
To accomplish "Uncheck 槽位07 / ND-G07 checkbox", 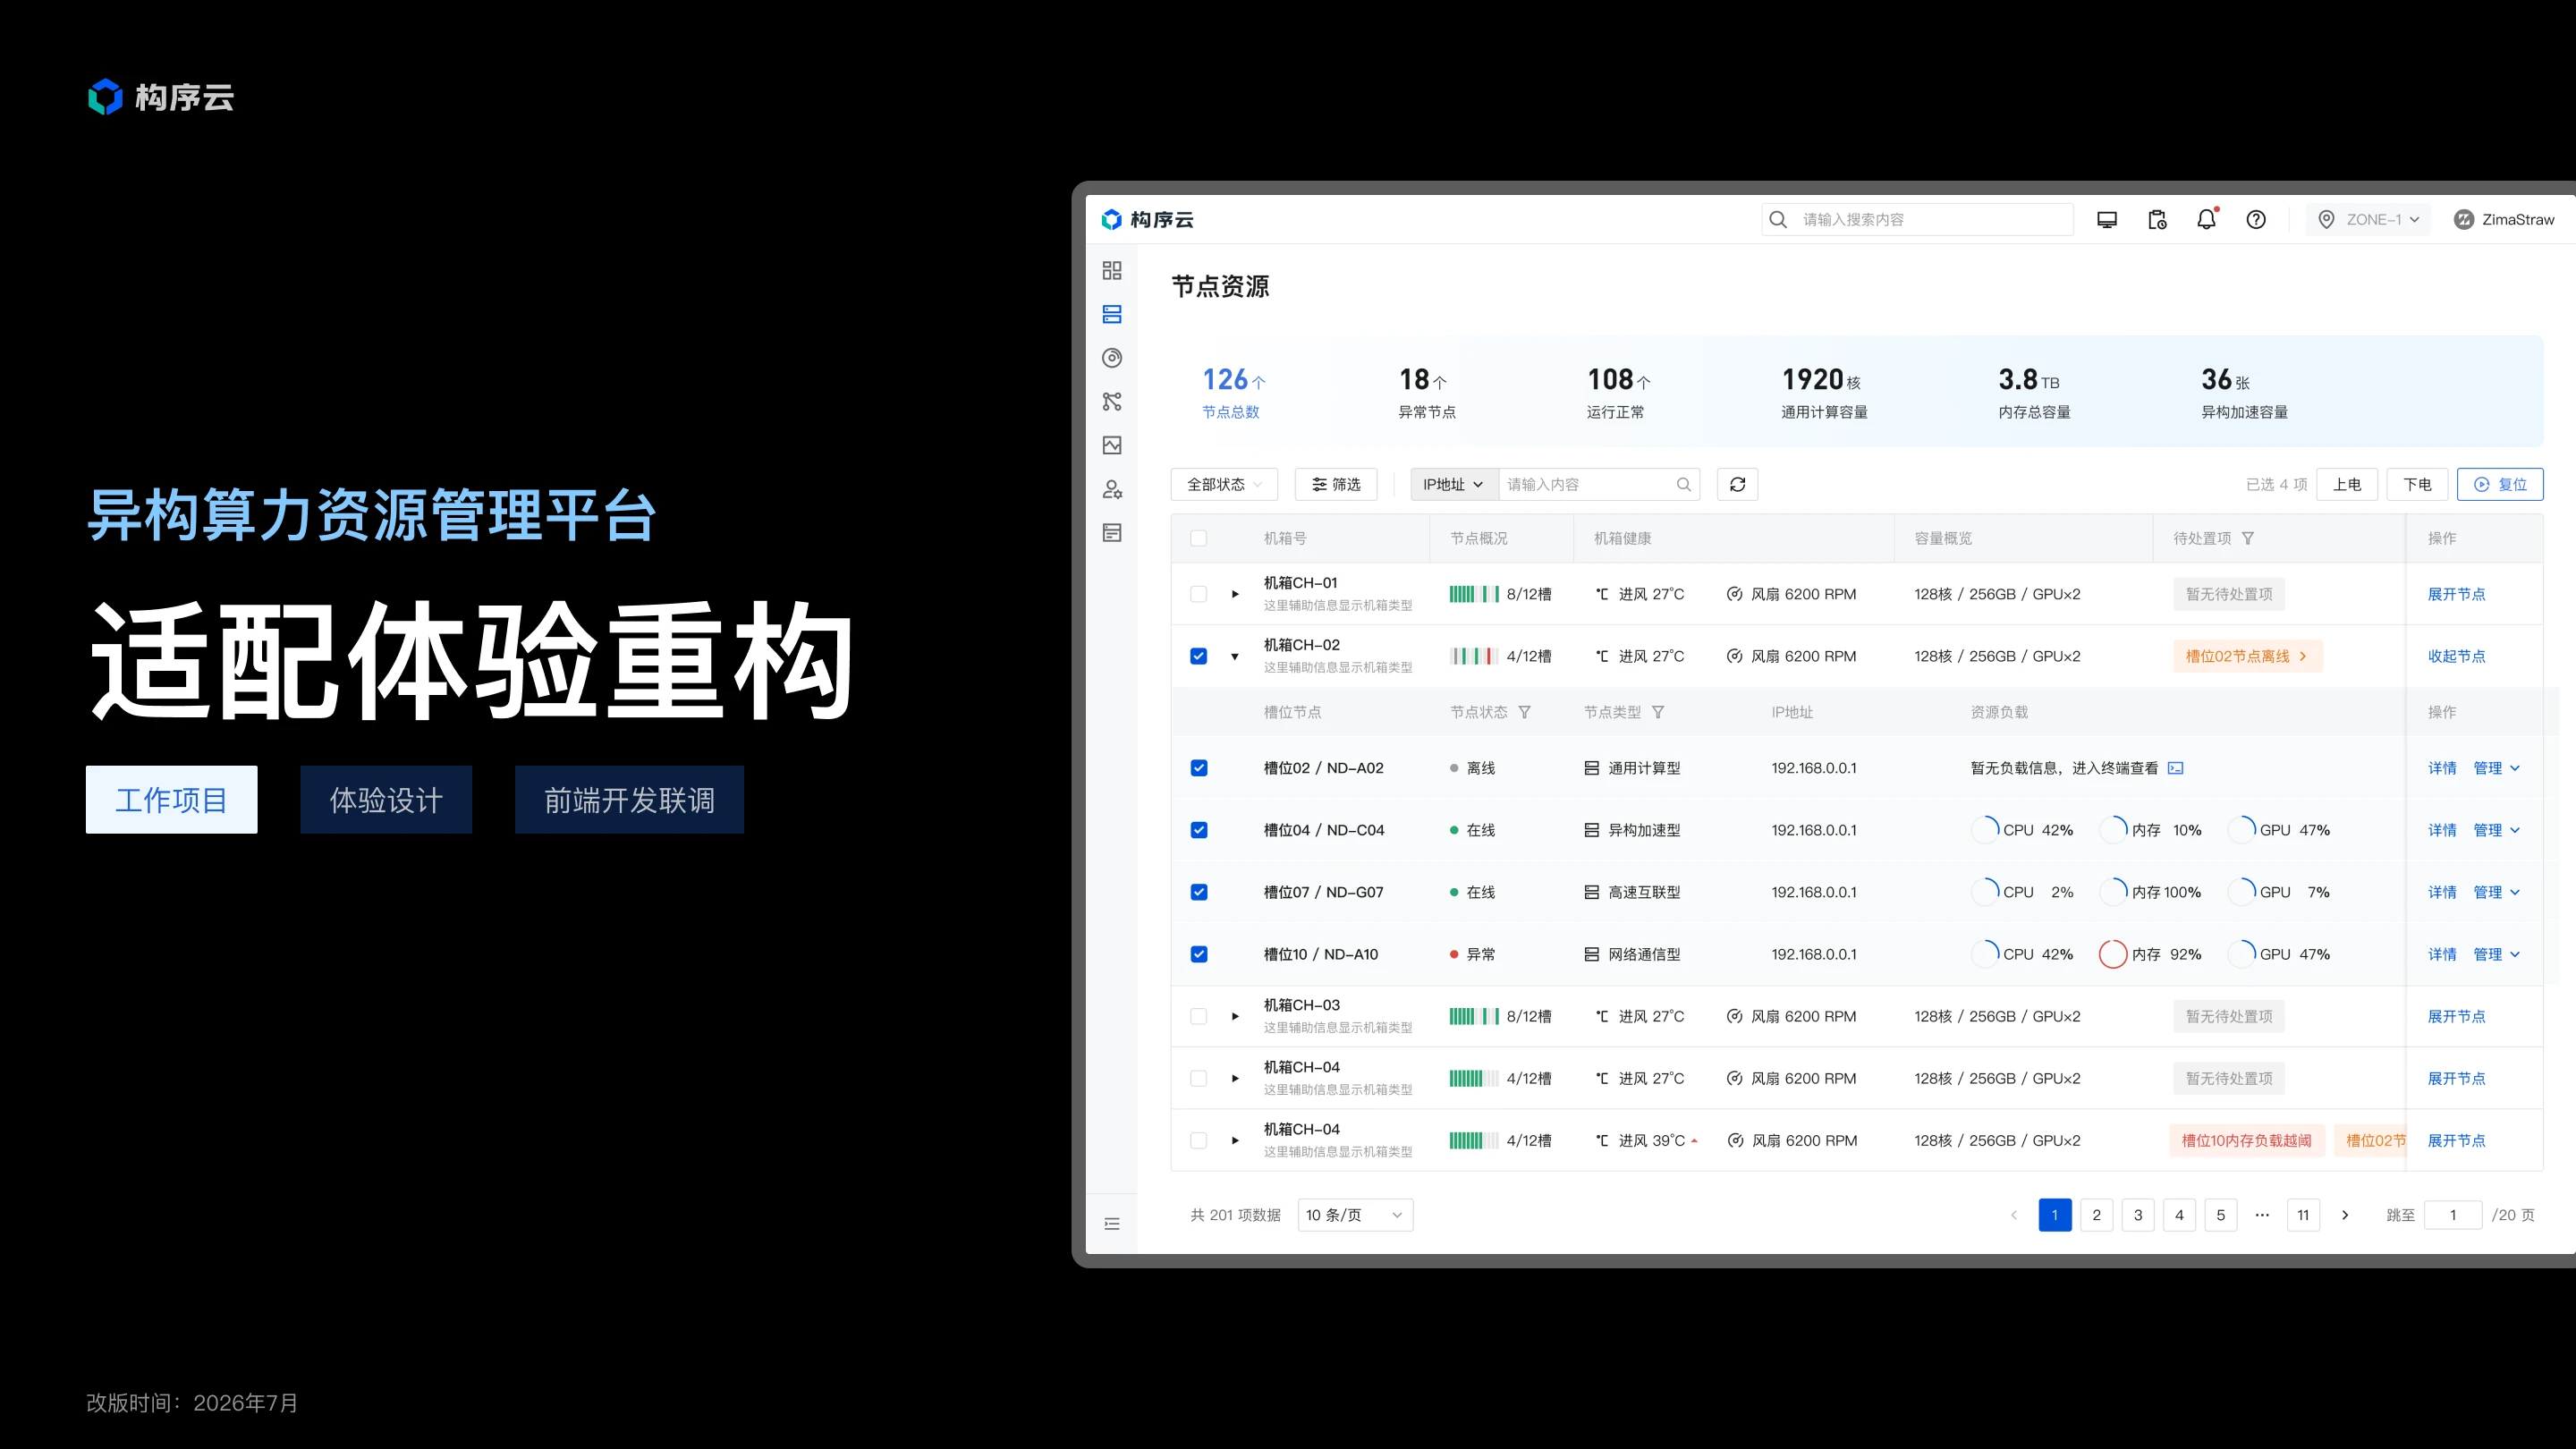I will tap(1199, 892).
